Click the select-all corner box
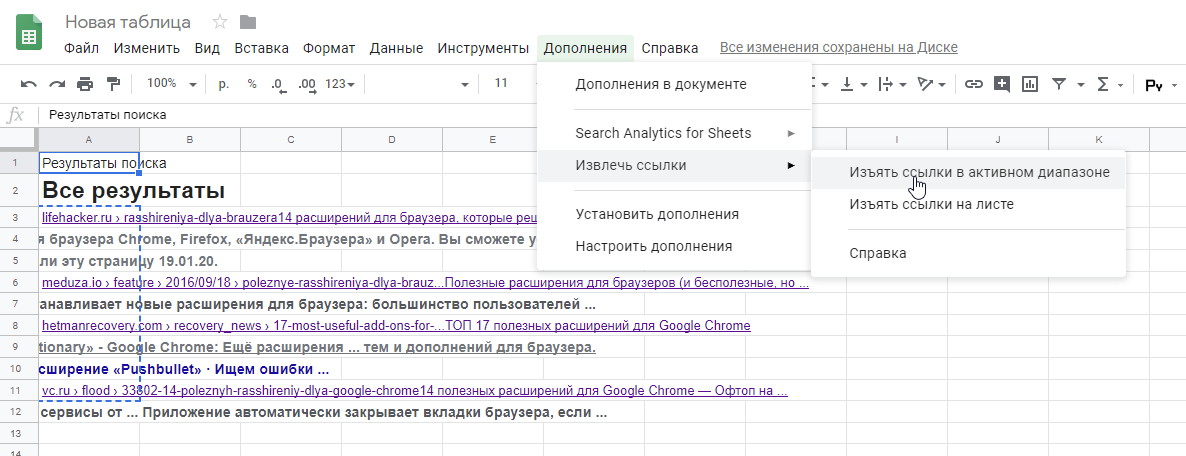 17,139
